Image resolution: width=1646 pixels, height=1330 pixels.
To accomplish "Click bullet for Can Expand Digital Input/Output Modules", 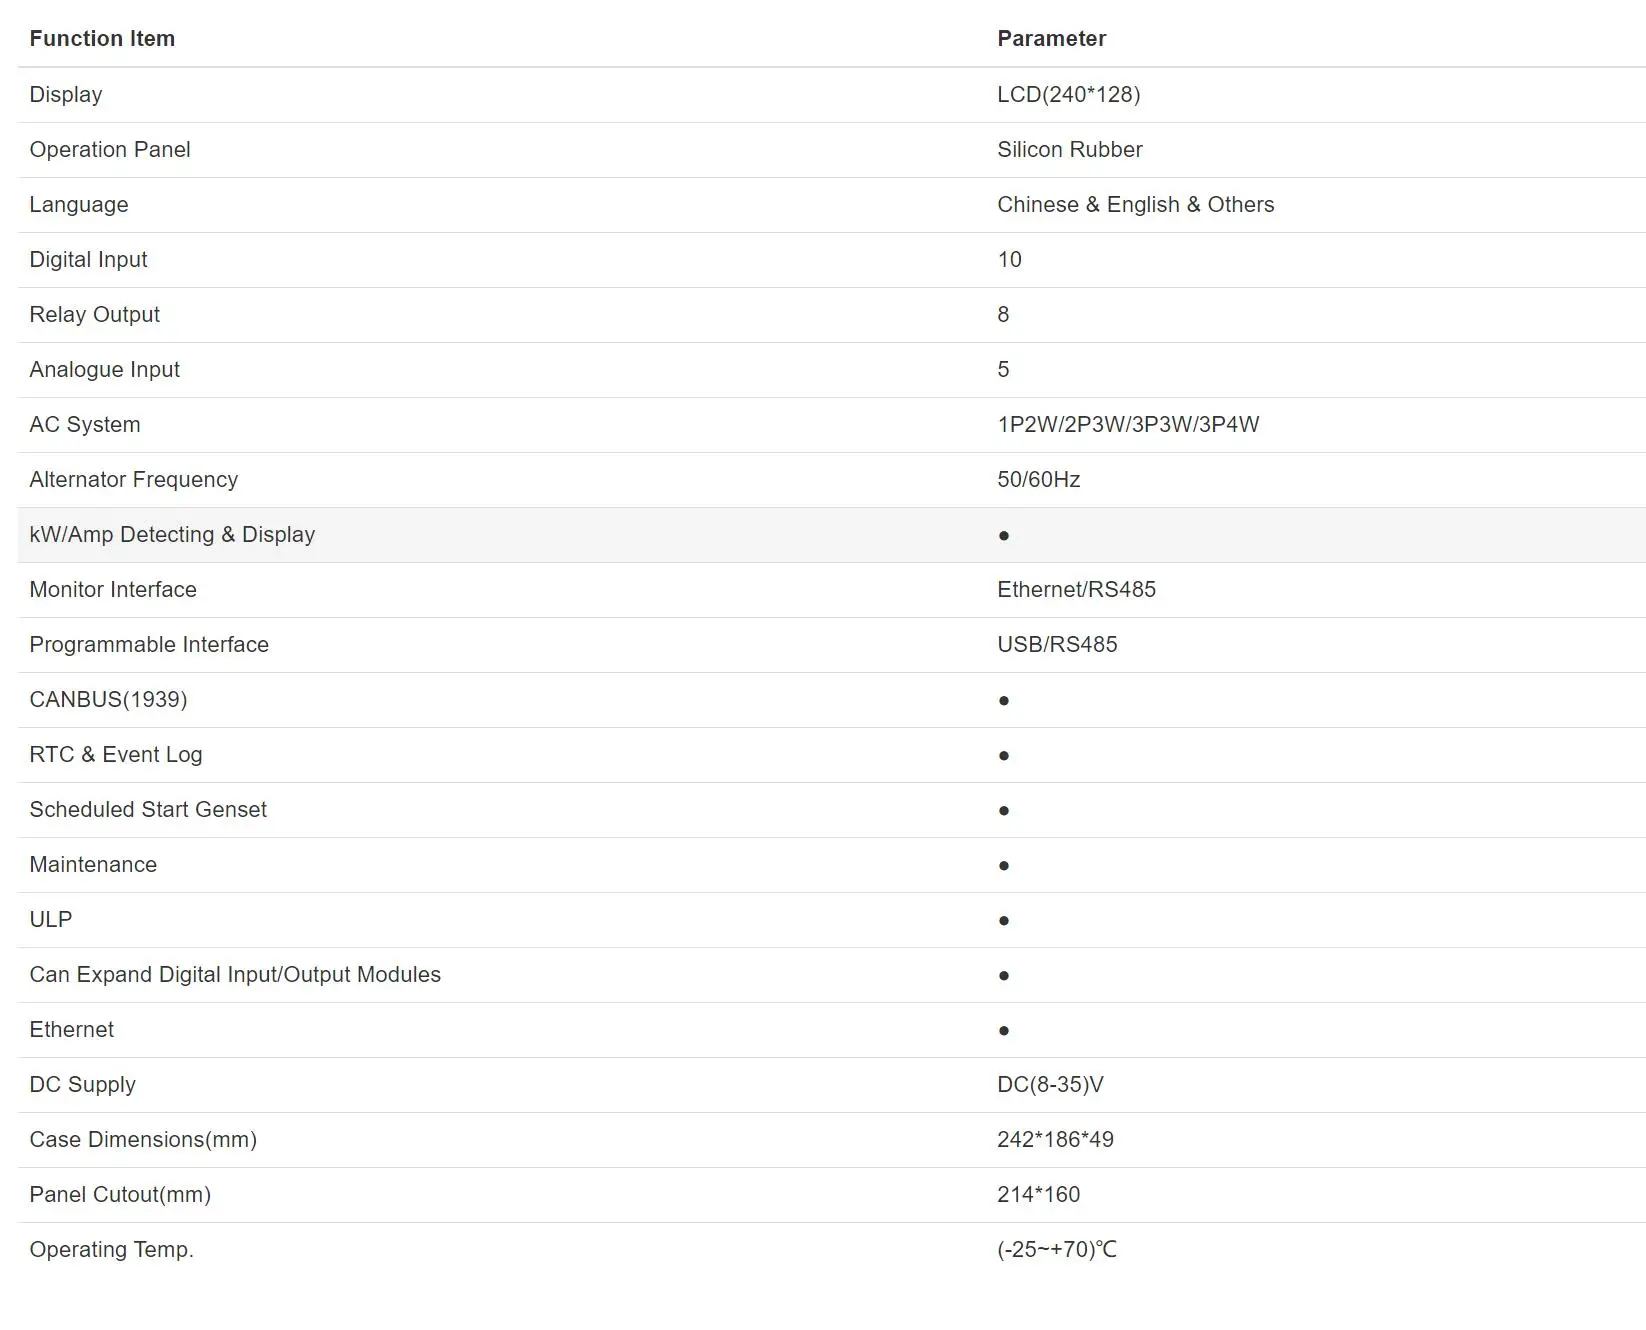I will tap(1004, 976).
